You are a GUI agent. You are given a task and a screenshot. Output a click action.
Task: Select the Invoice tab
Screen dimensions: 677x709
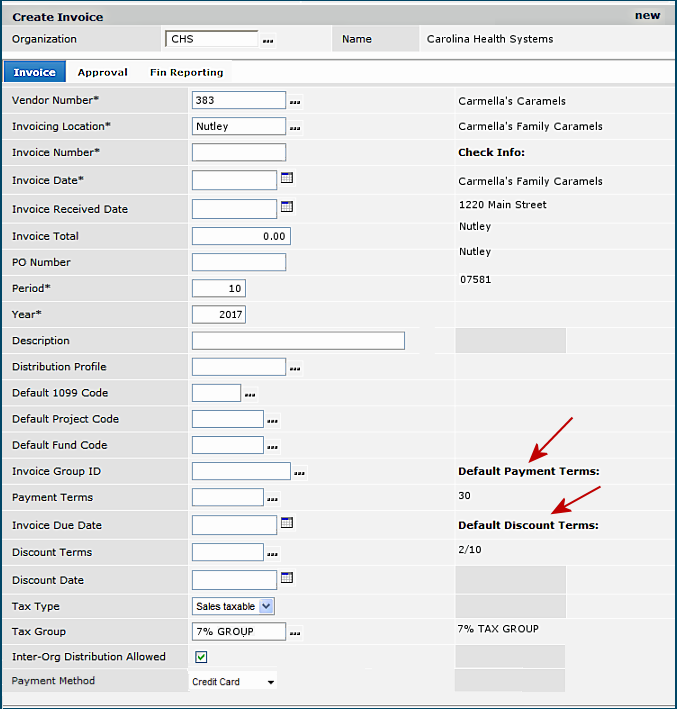(35, 72)
